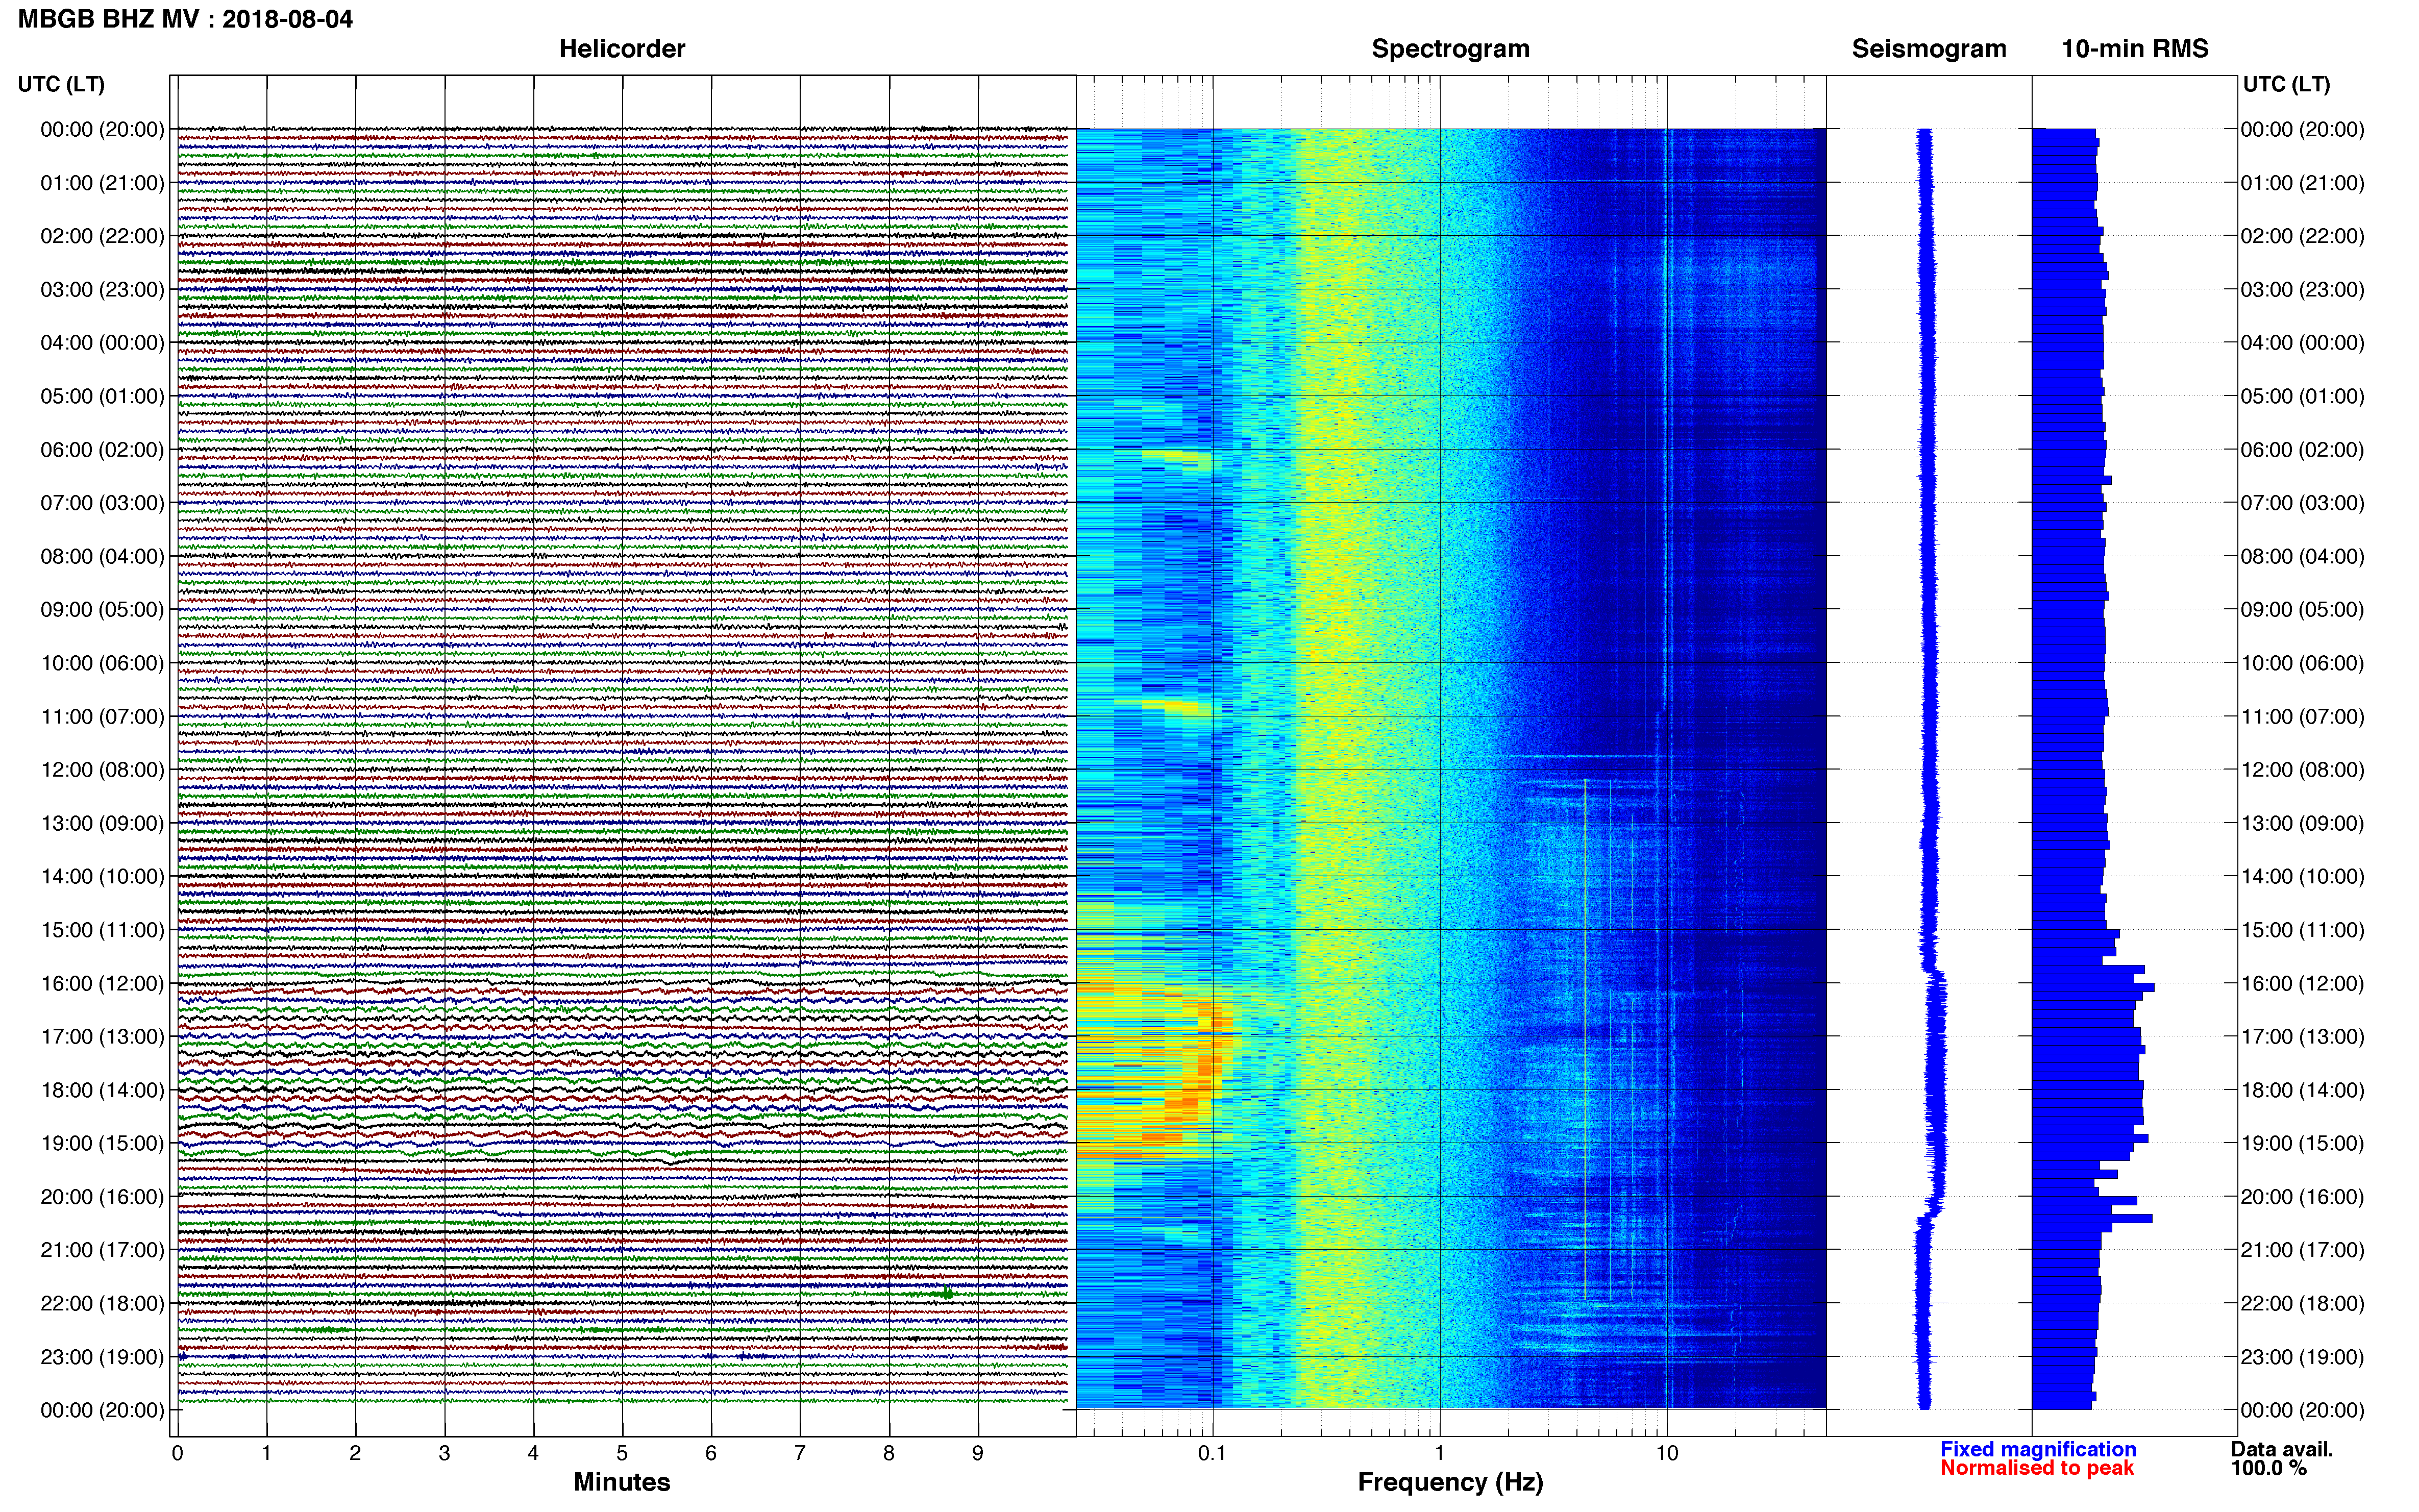
Task: Click the '100.0 %' availability value
Action: (x=2268, y=1468)
